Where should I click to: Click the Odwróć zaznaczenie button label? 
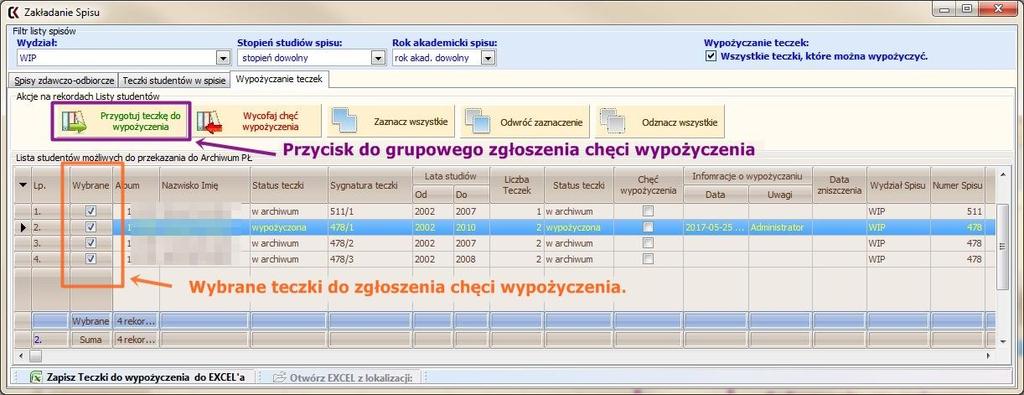coord(541,122)
